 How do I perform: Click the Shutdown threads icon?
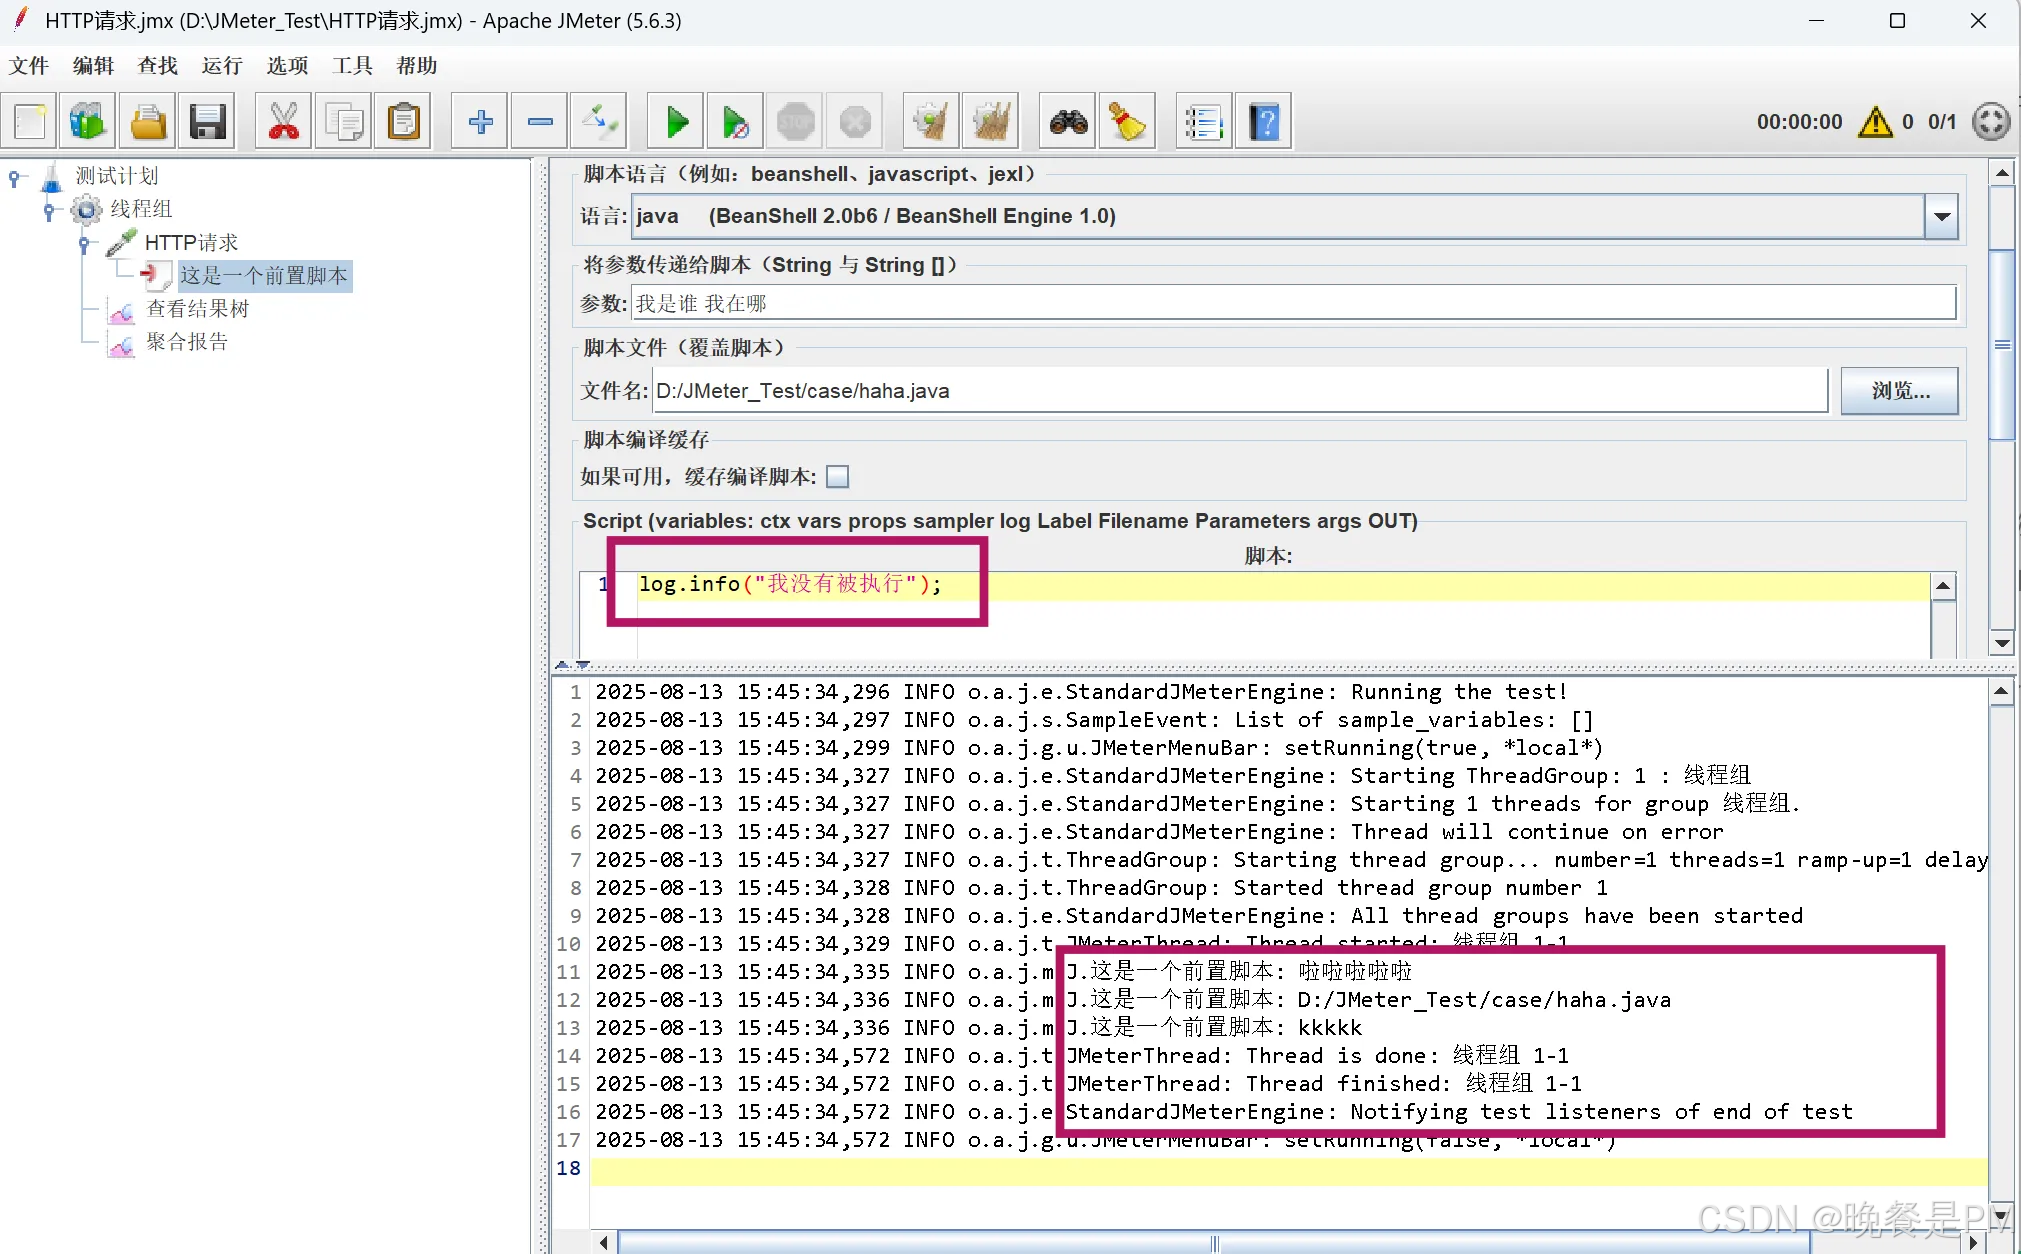855,122
